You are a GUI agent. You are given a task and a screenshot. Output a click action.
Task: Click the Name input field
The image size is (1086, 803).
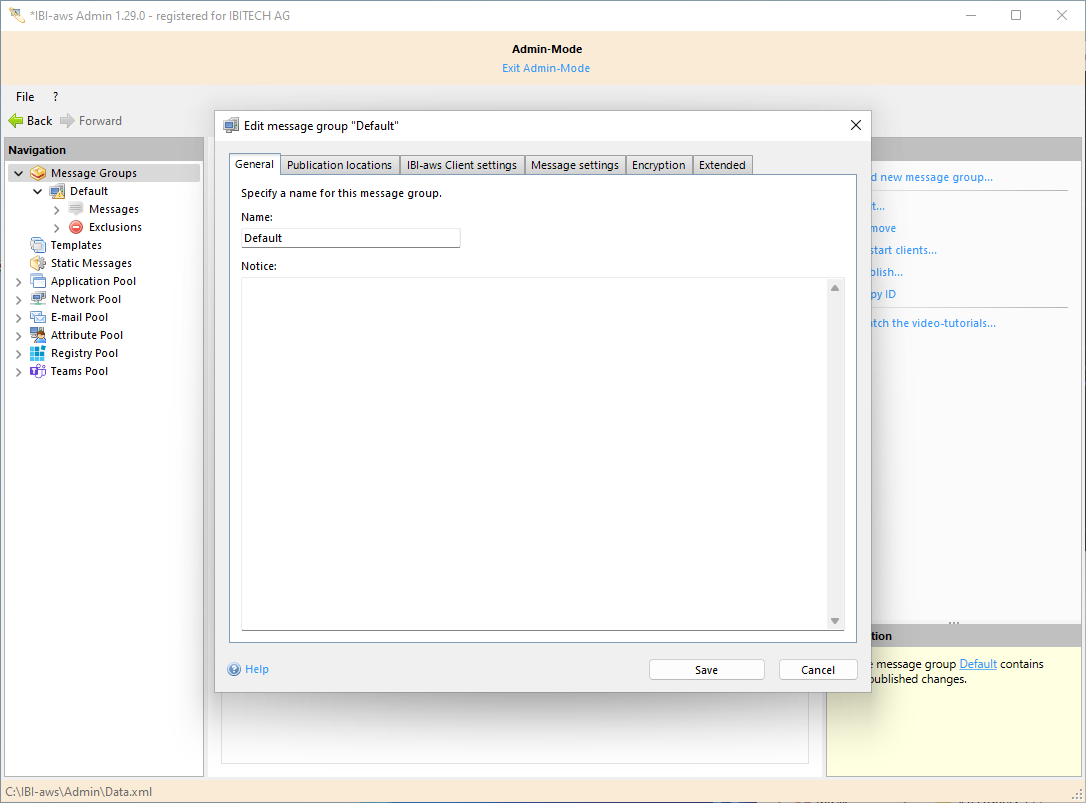point(350,238)
